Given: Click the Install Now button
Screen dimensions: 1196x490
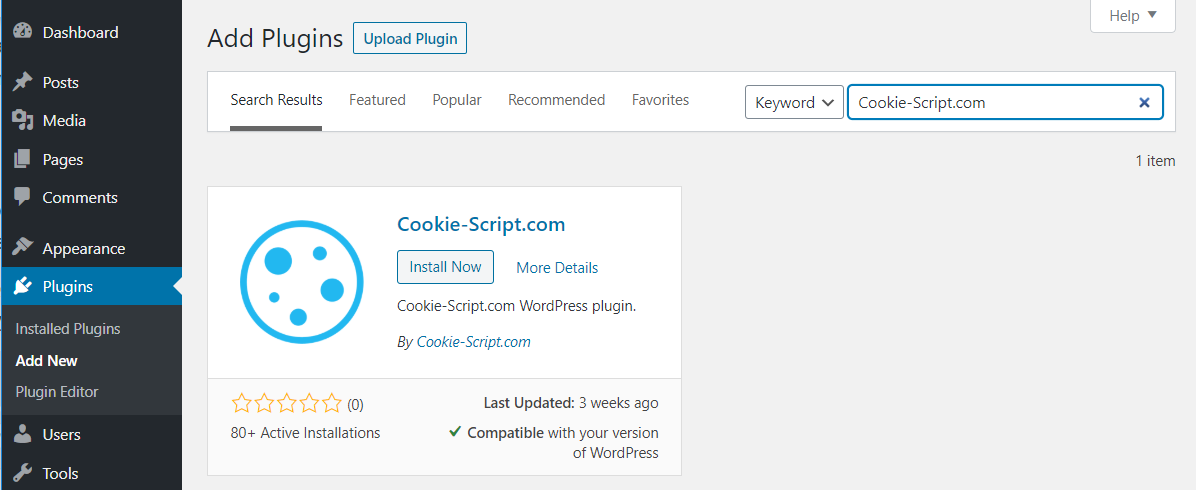Looking at the screenshot, I should point(445,267).
